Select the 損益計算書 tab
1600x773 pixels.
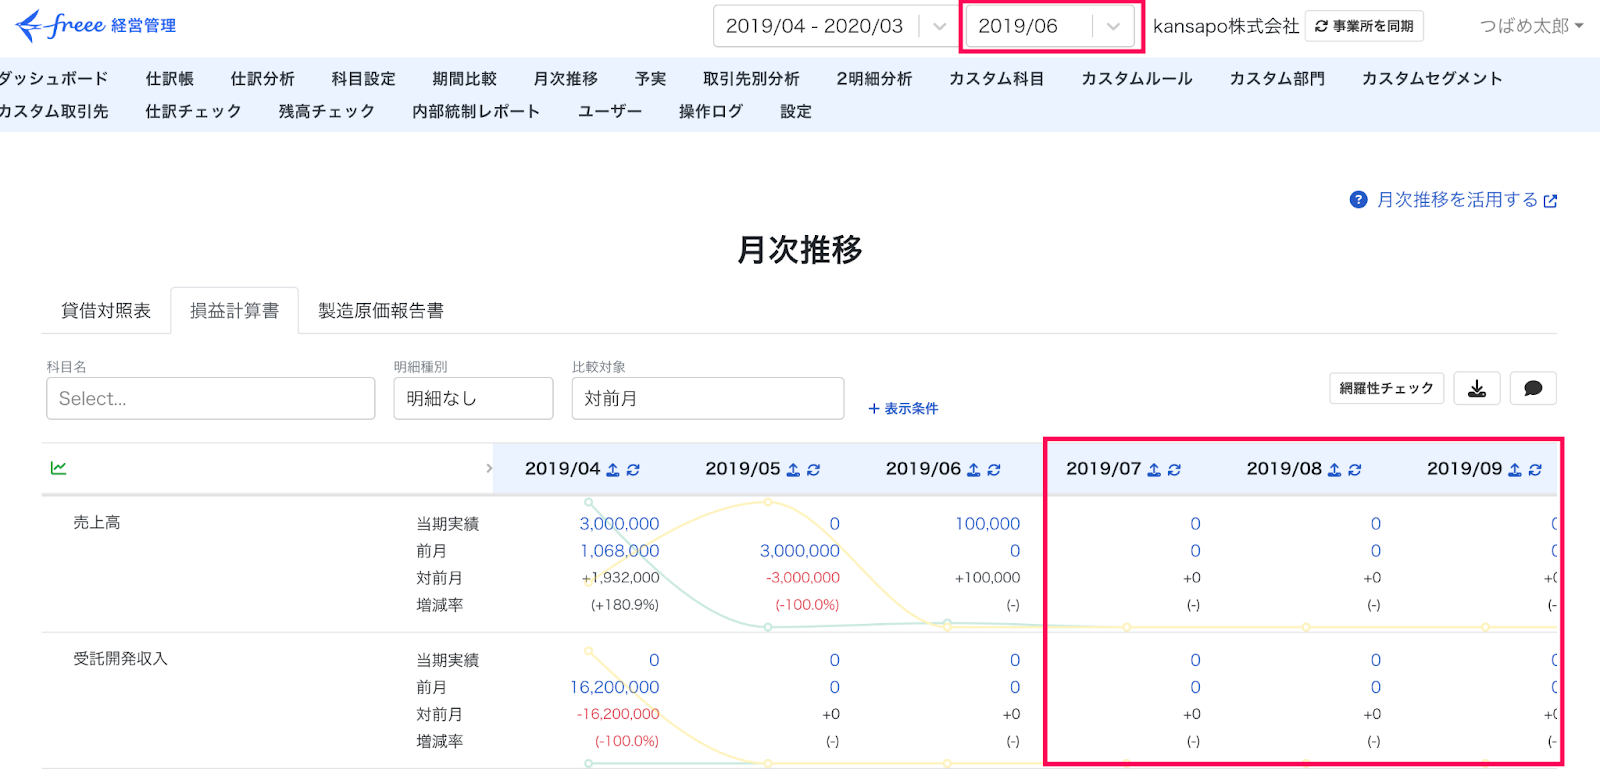click(x=235, y=311)
